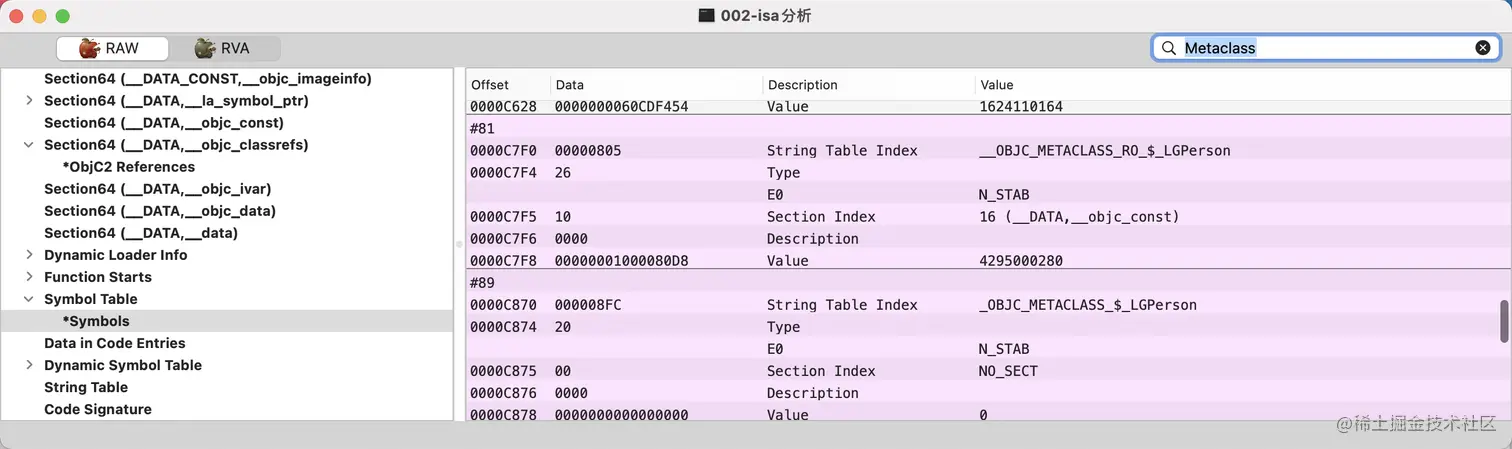Switch to RVA address mode
Viewport: 1512px width, 449px height.
223,48
